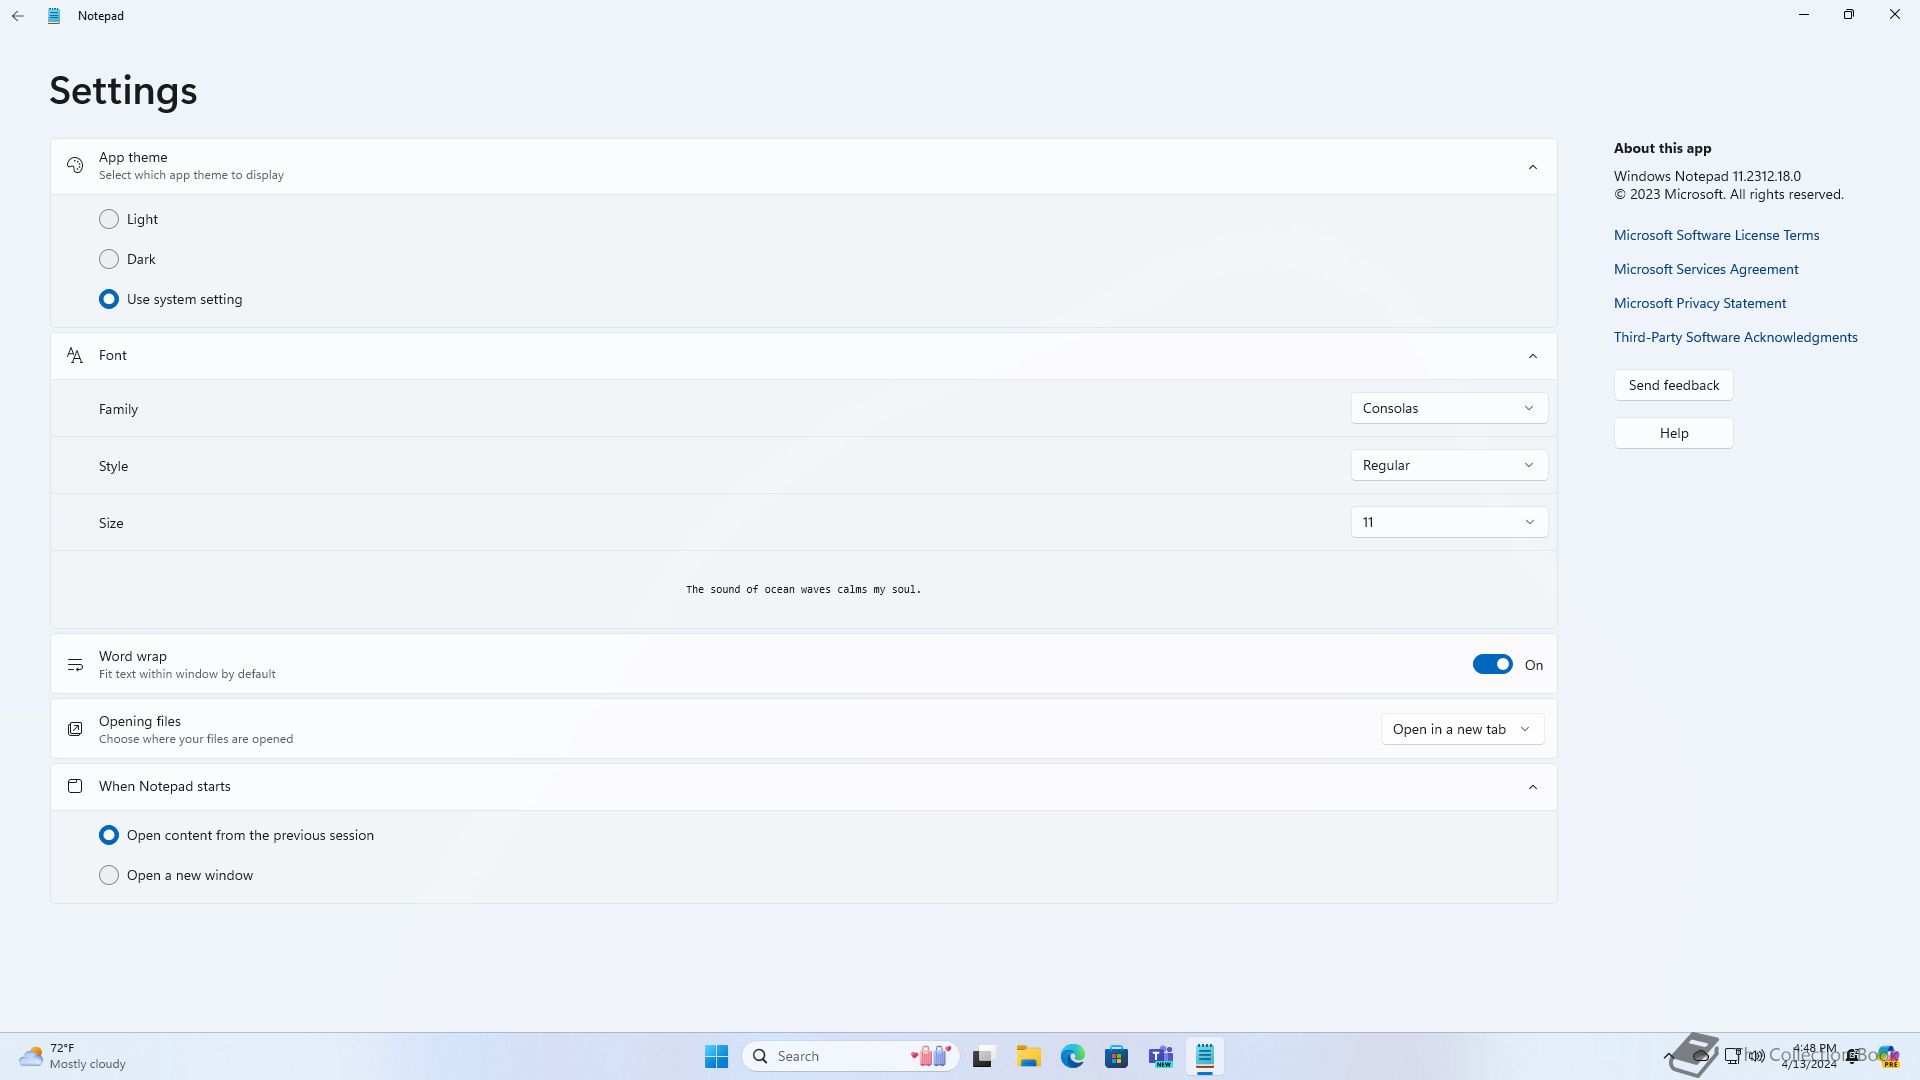
Task: Open the weather widget showing 72°F
Action: [x=72, y=1056]
